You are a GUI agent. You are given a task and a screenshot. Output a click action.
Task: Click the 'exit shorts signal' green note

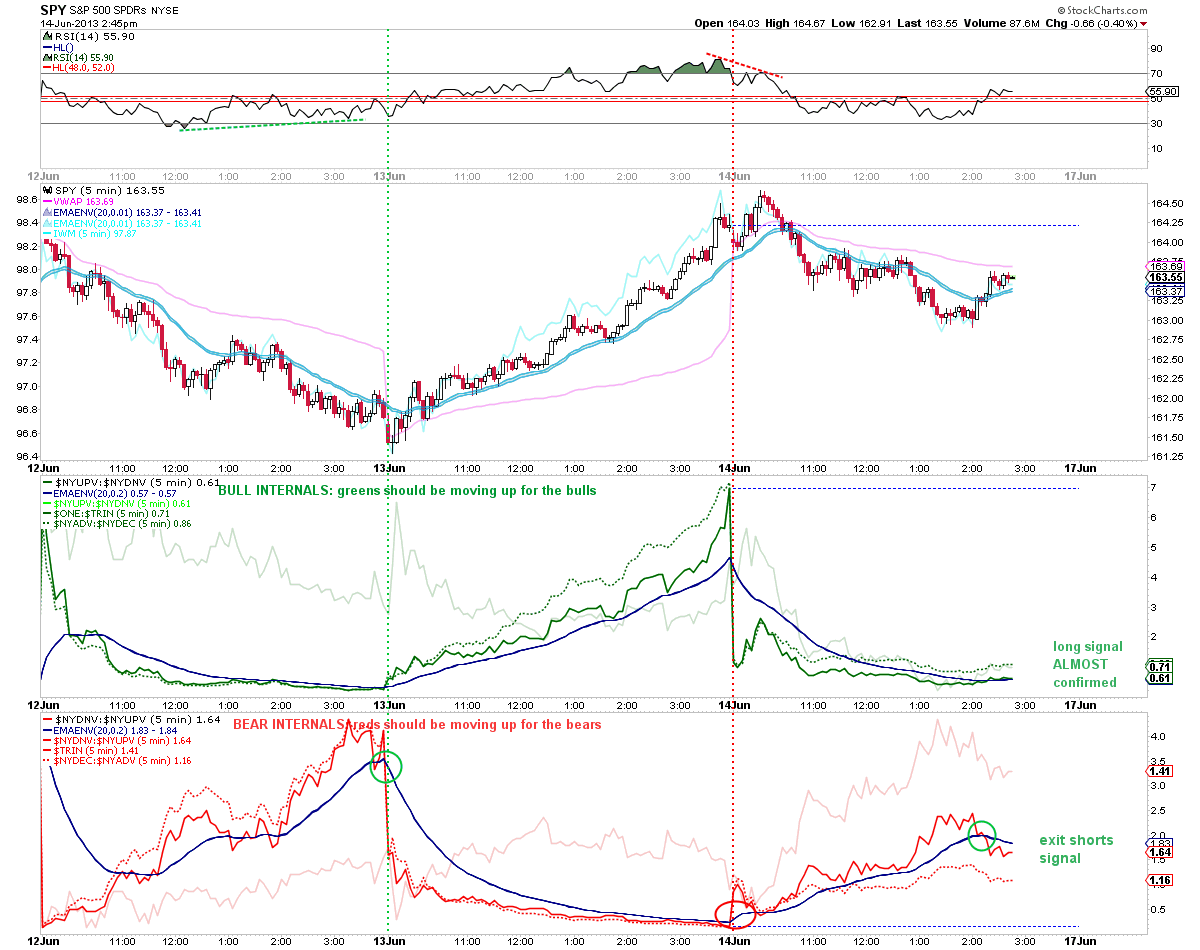point(1076,849)
